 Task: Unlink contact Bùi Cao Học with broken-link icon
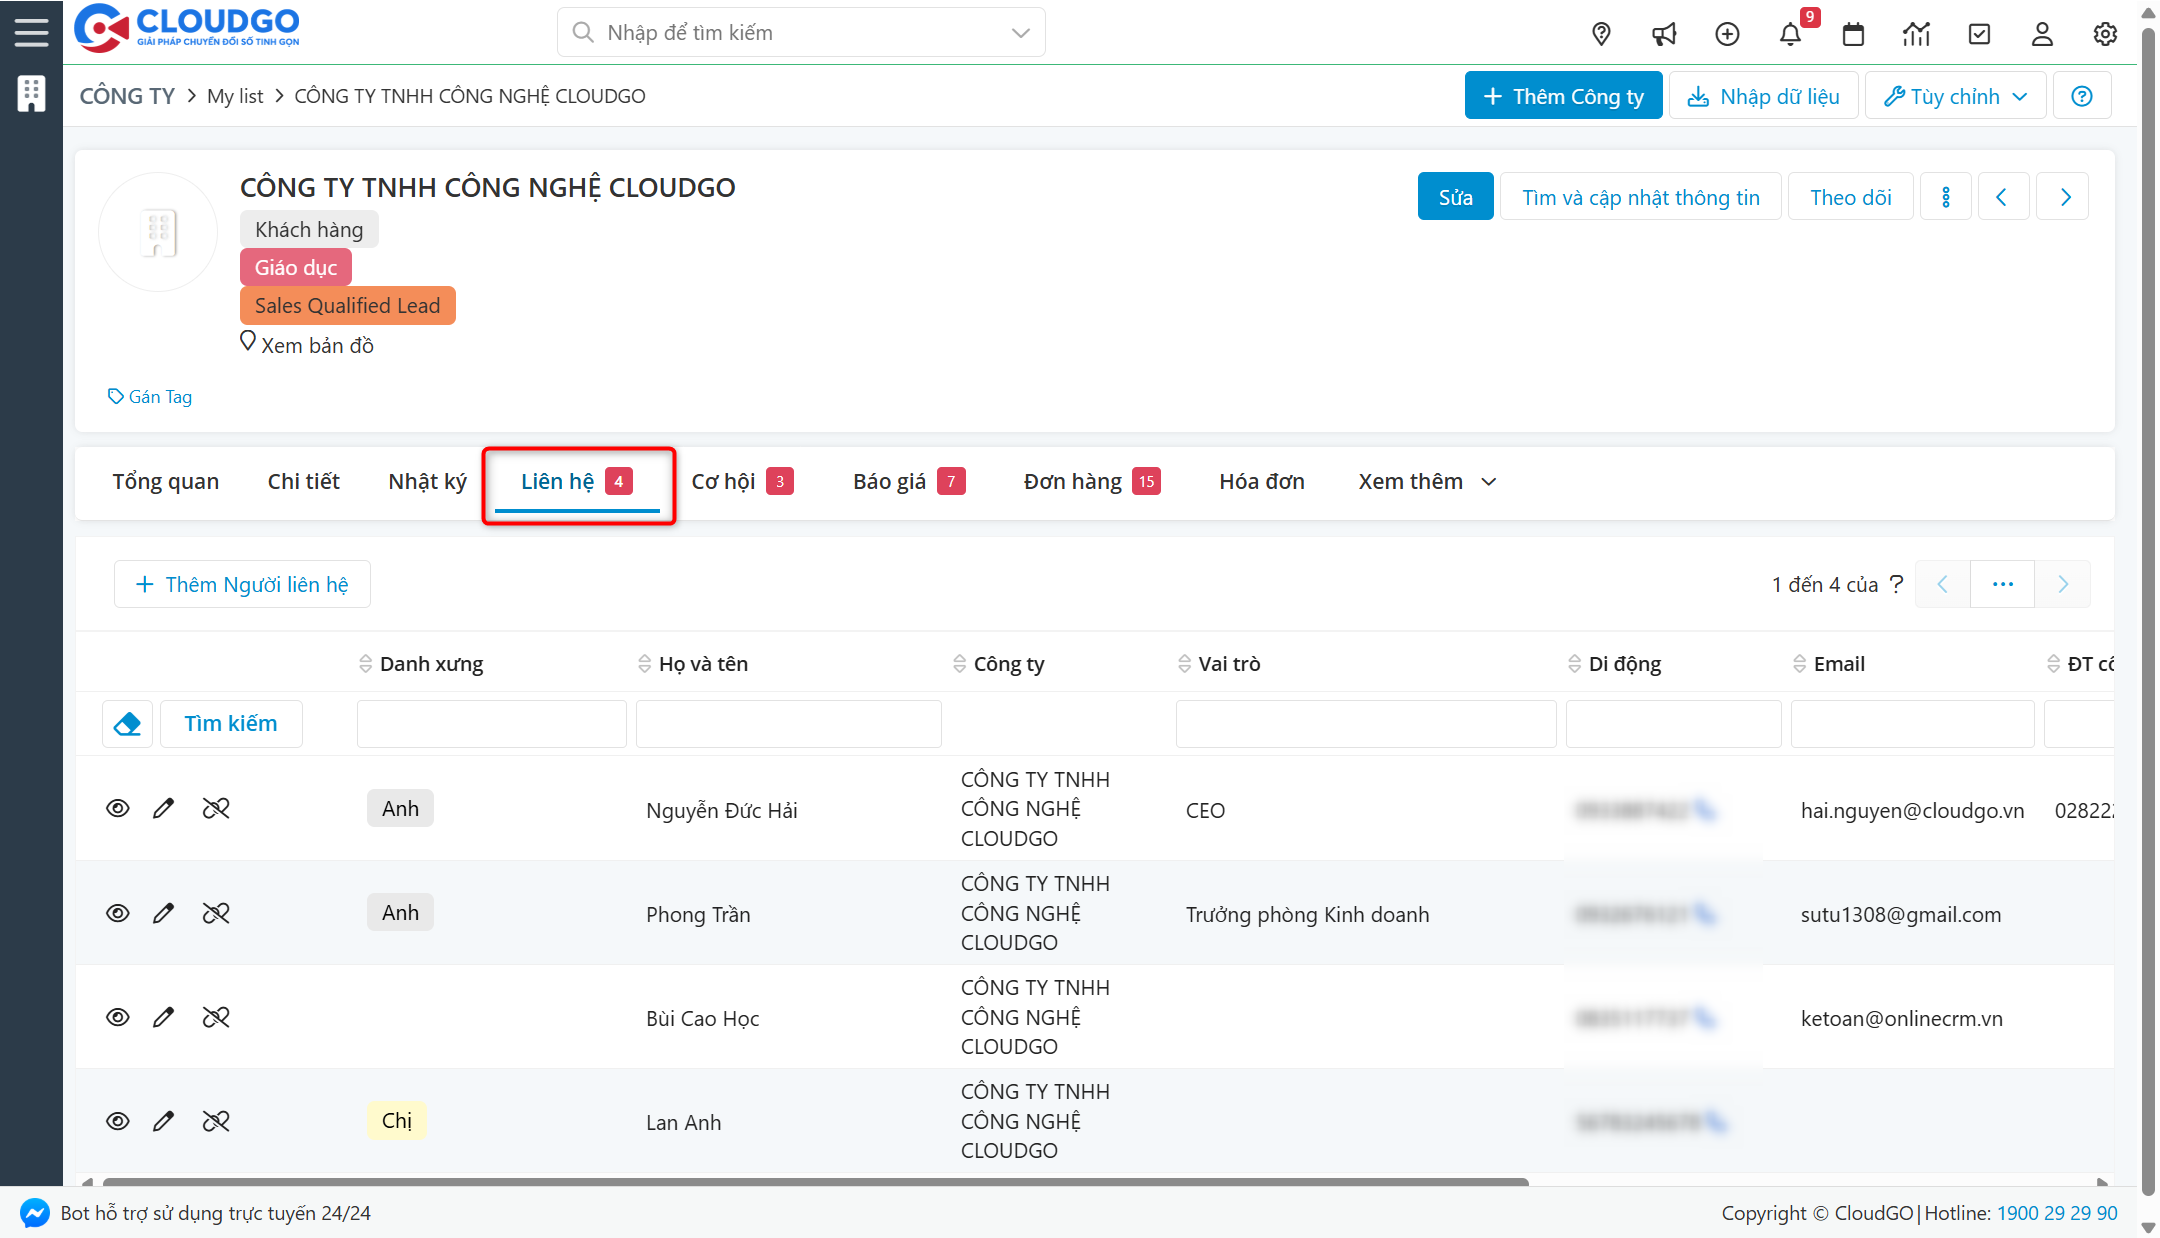[x=216, y=1017]
